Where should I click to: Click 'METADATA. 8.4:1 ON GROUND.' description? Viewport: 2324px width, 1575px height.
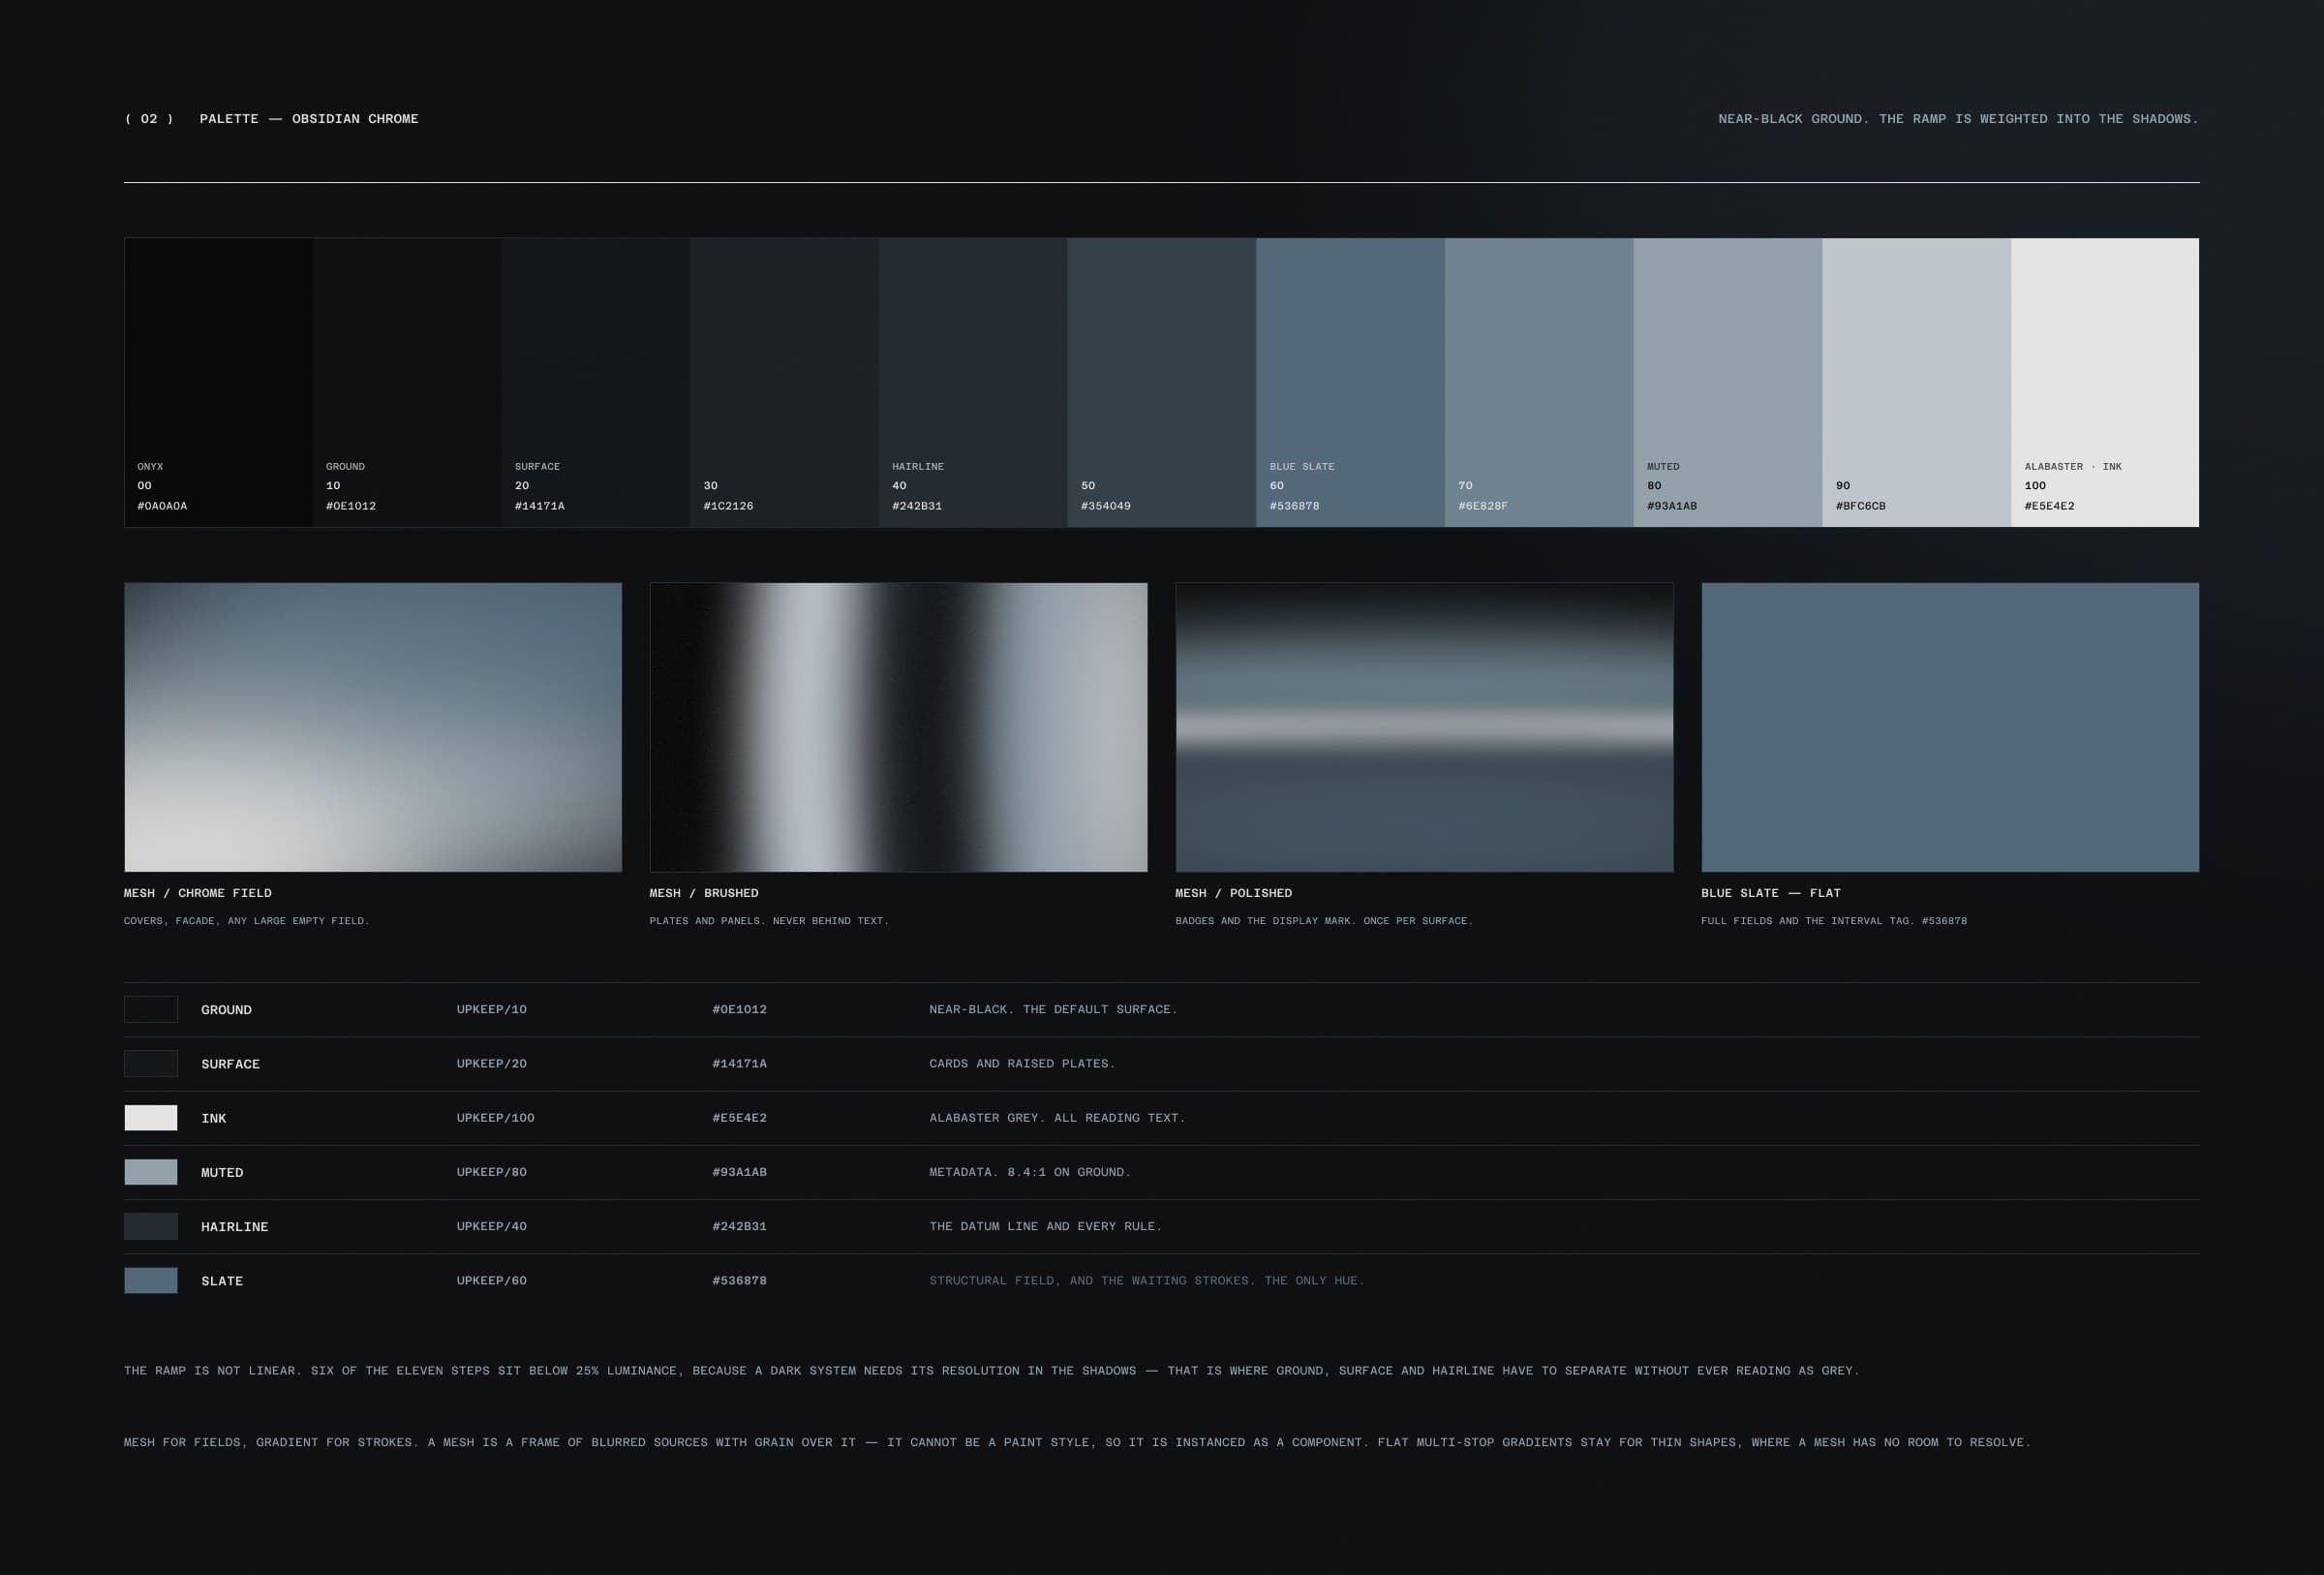(x=1030, y=1172)
